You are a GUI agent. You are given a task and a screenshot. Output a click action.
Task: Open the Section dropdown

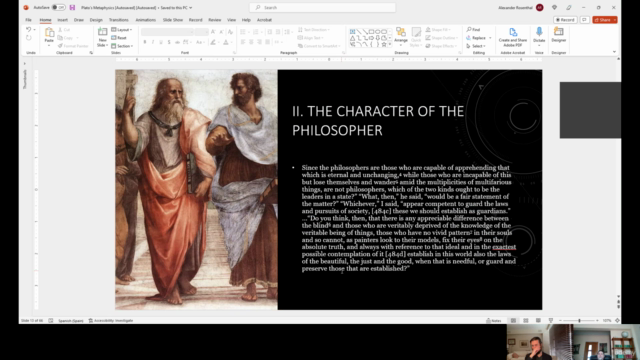click(x=122, y=46)
